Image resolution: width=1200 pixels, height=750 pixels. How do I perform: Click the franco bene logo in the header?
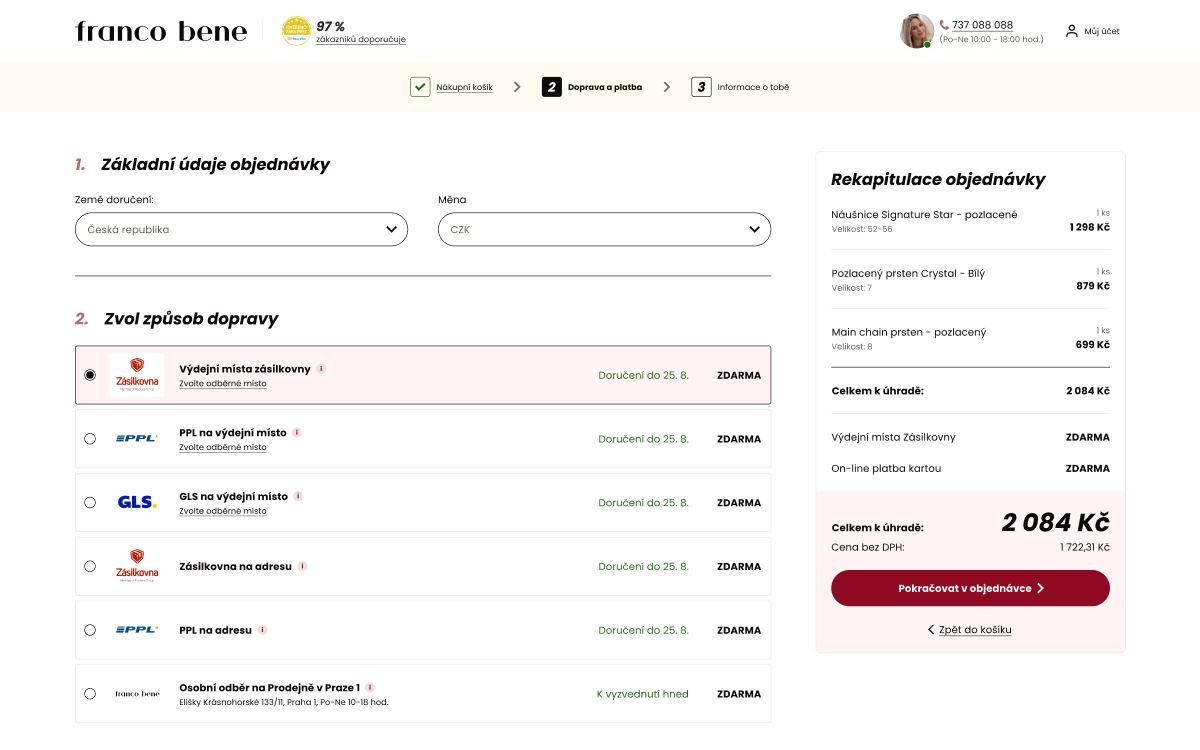(161, 31)
